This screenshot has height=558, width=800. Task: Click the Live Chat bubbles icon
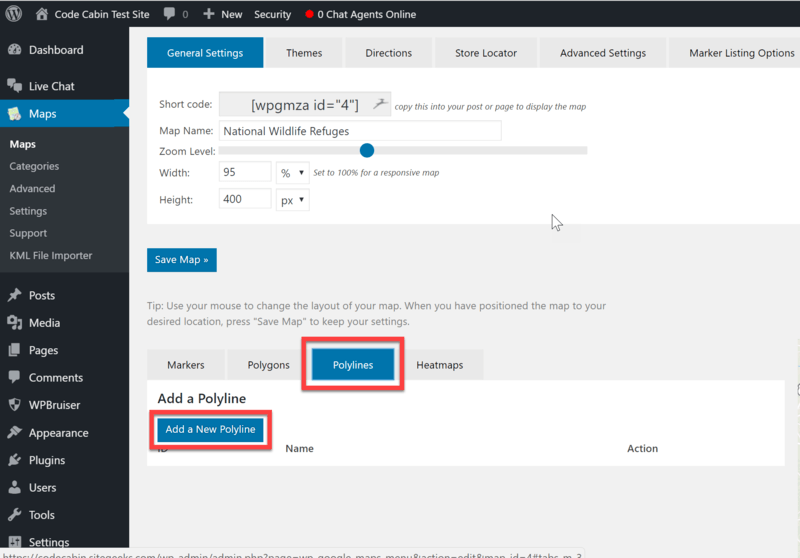15,86
